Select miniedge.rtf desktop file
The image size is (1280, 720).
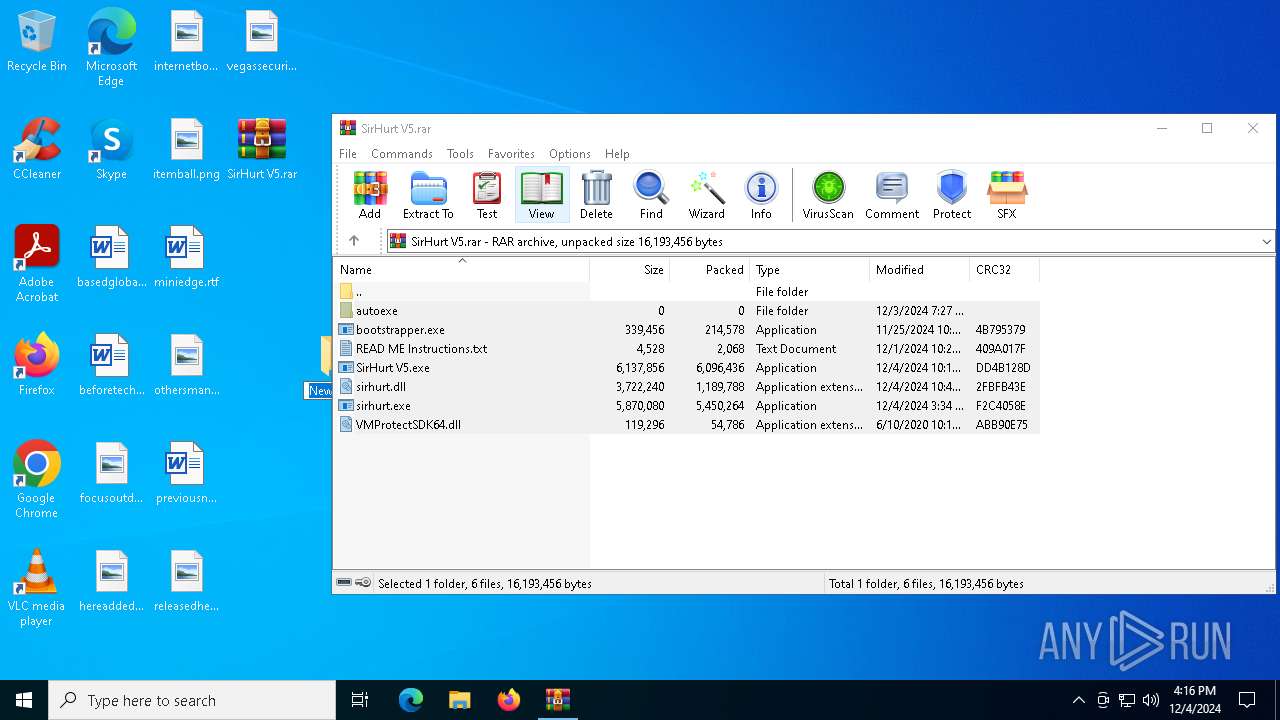point(186,257)
